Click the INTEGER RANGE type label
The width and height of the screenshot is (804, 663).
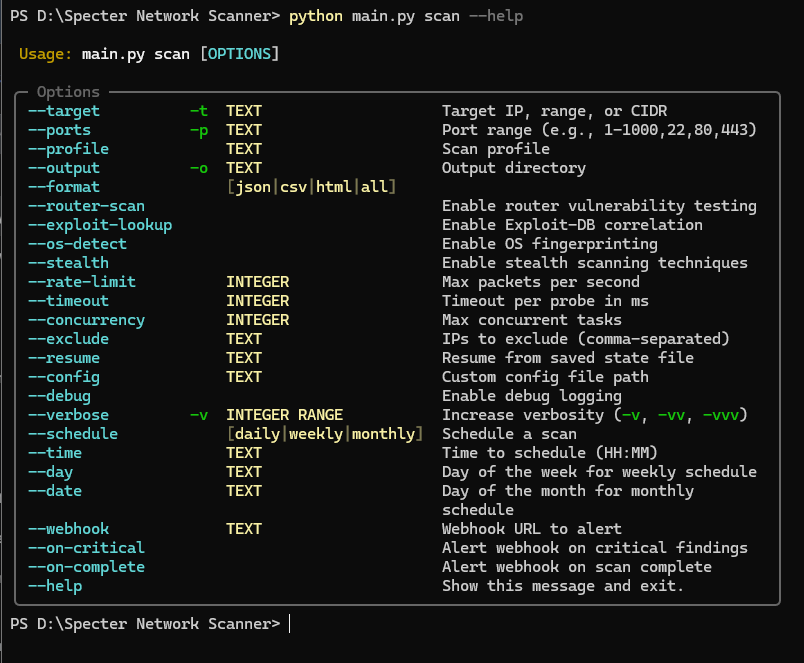pos(285,415)
